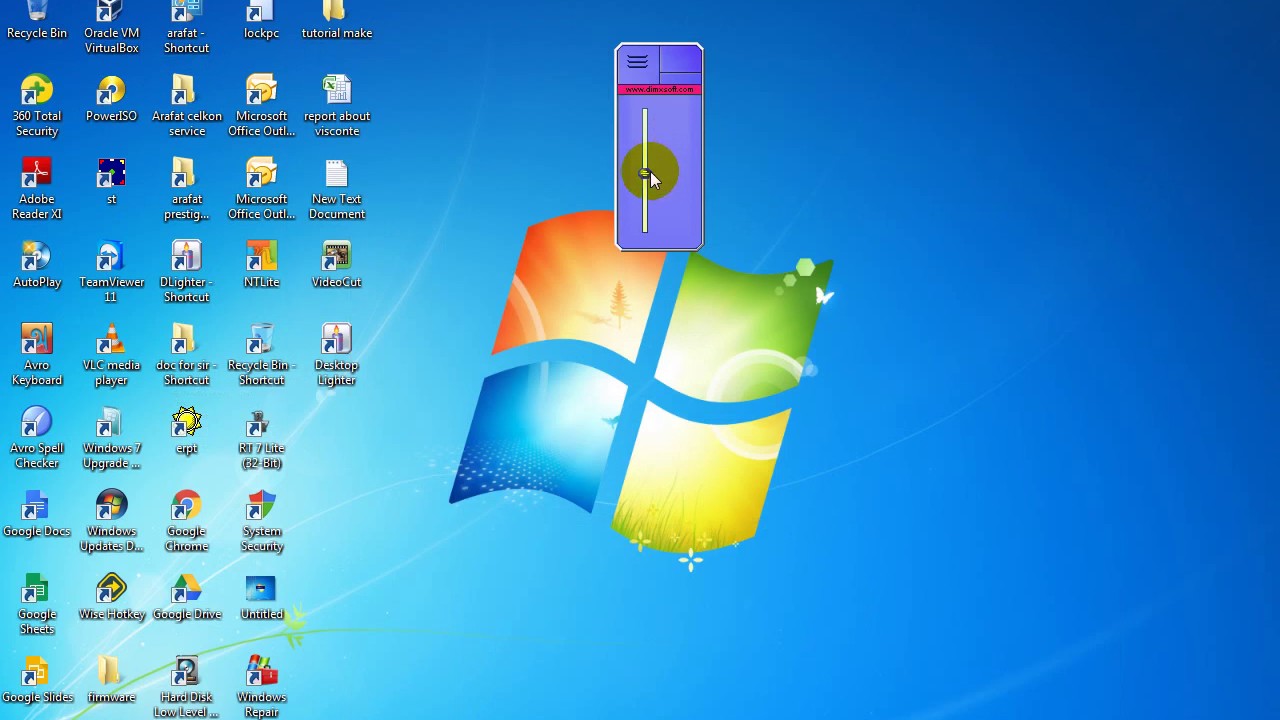Open the Google Docs shortcut
The width and height of the screenshot is (1280, 720).
coord(37,513)
